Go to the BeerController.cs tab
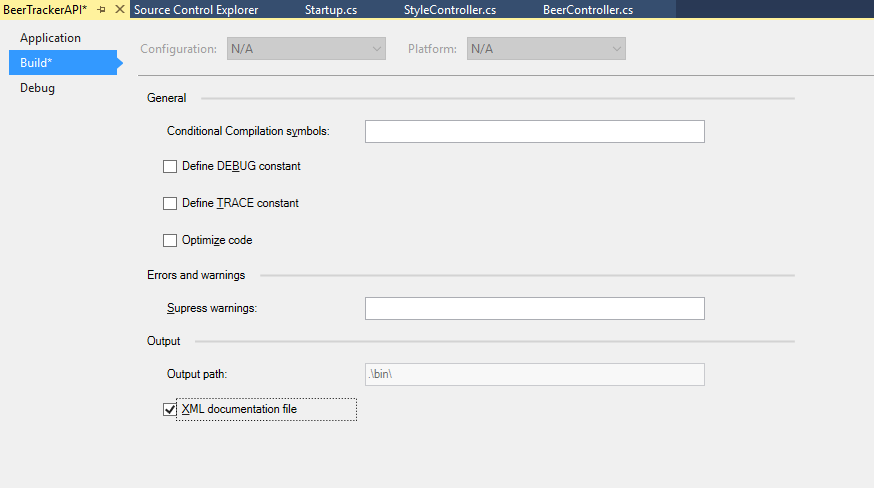The width and height of the screenshot is (874, 488). coord(587,10)
